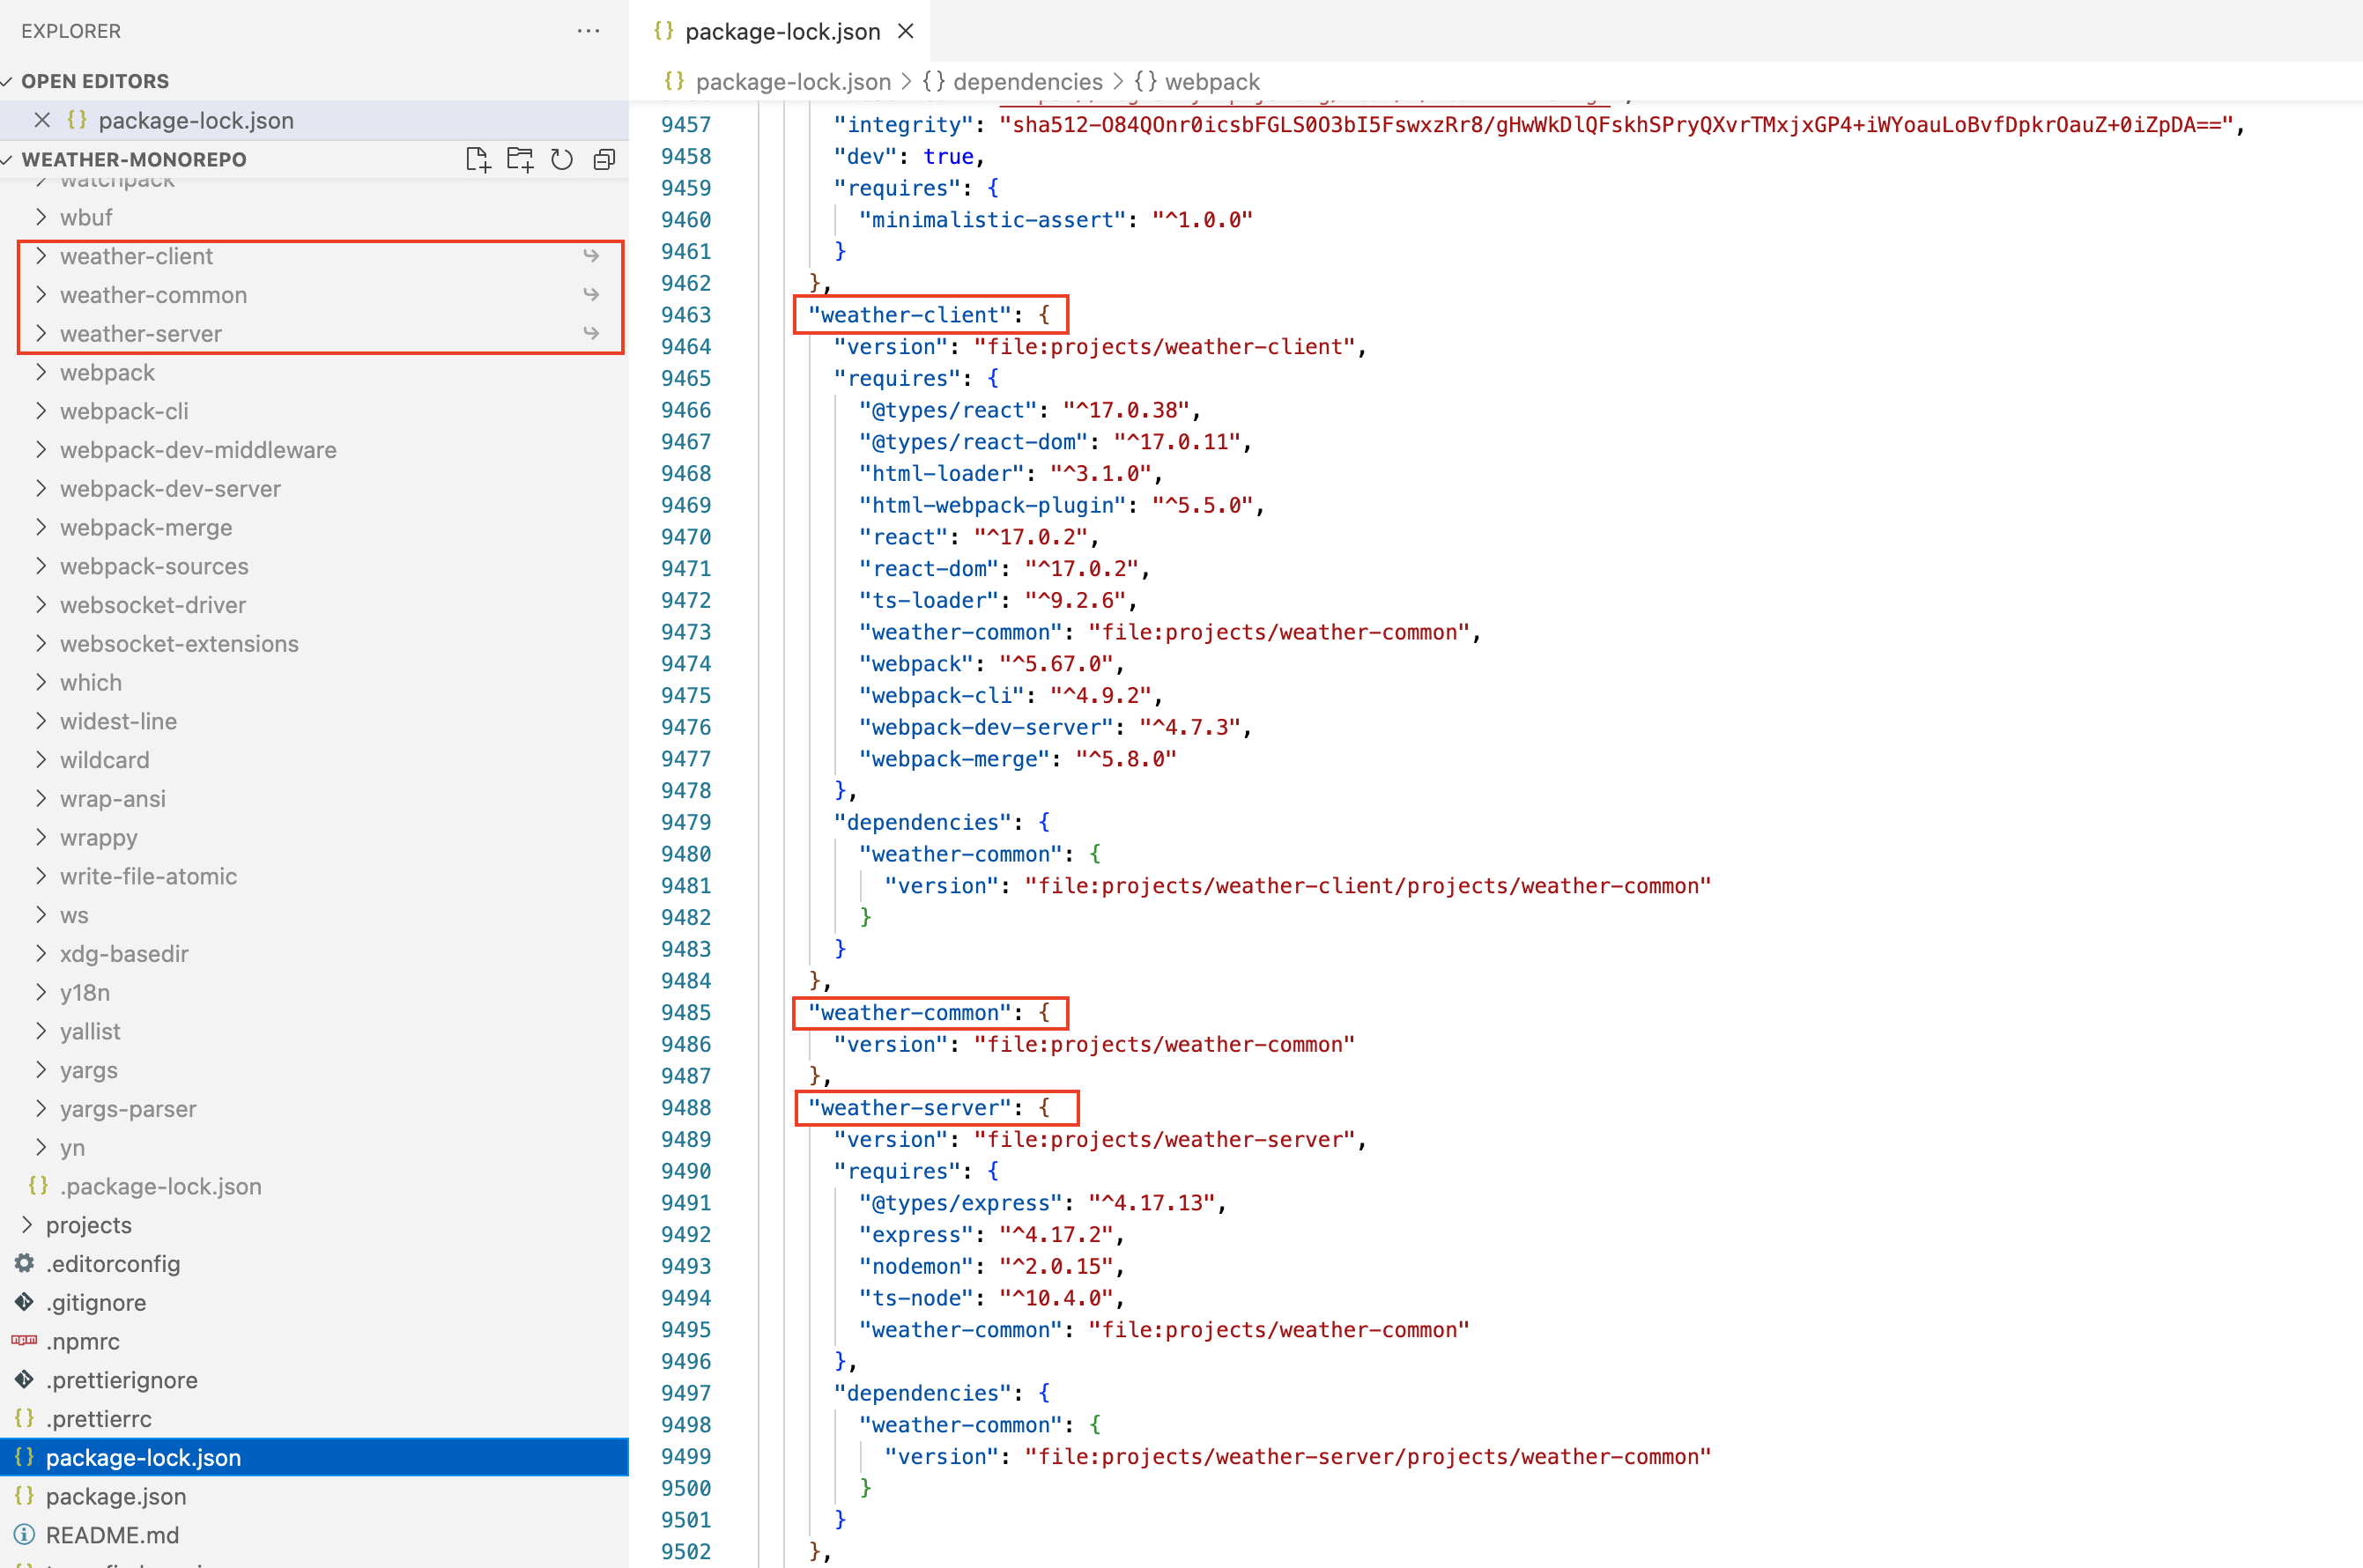Collapse all folders using the collapse icon
The width and height of the screenshot is (2363, 1568).
point(604,160)
